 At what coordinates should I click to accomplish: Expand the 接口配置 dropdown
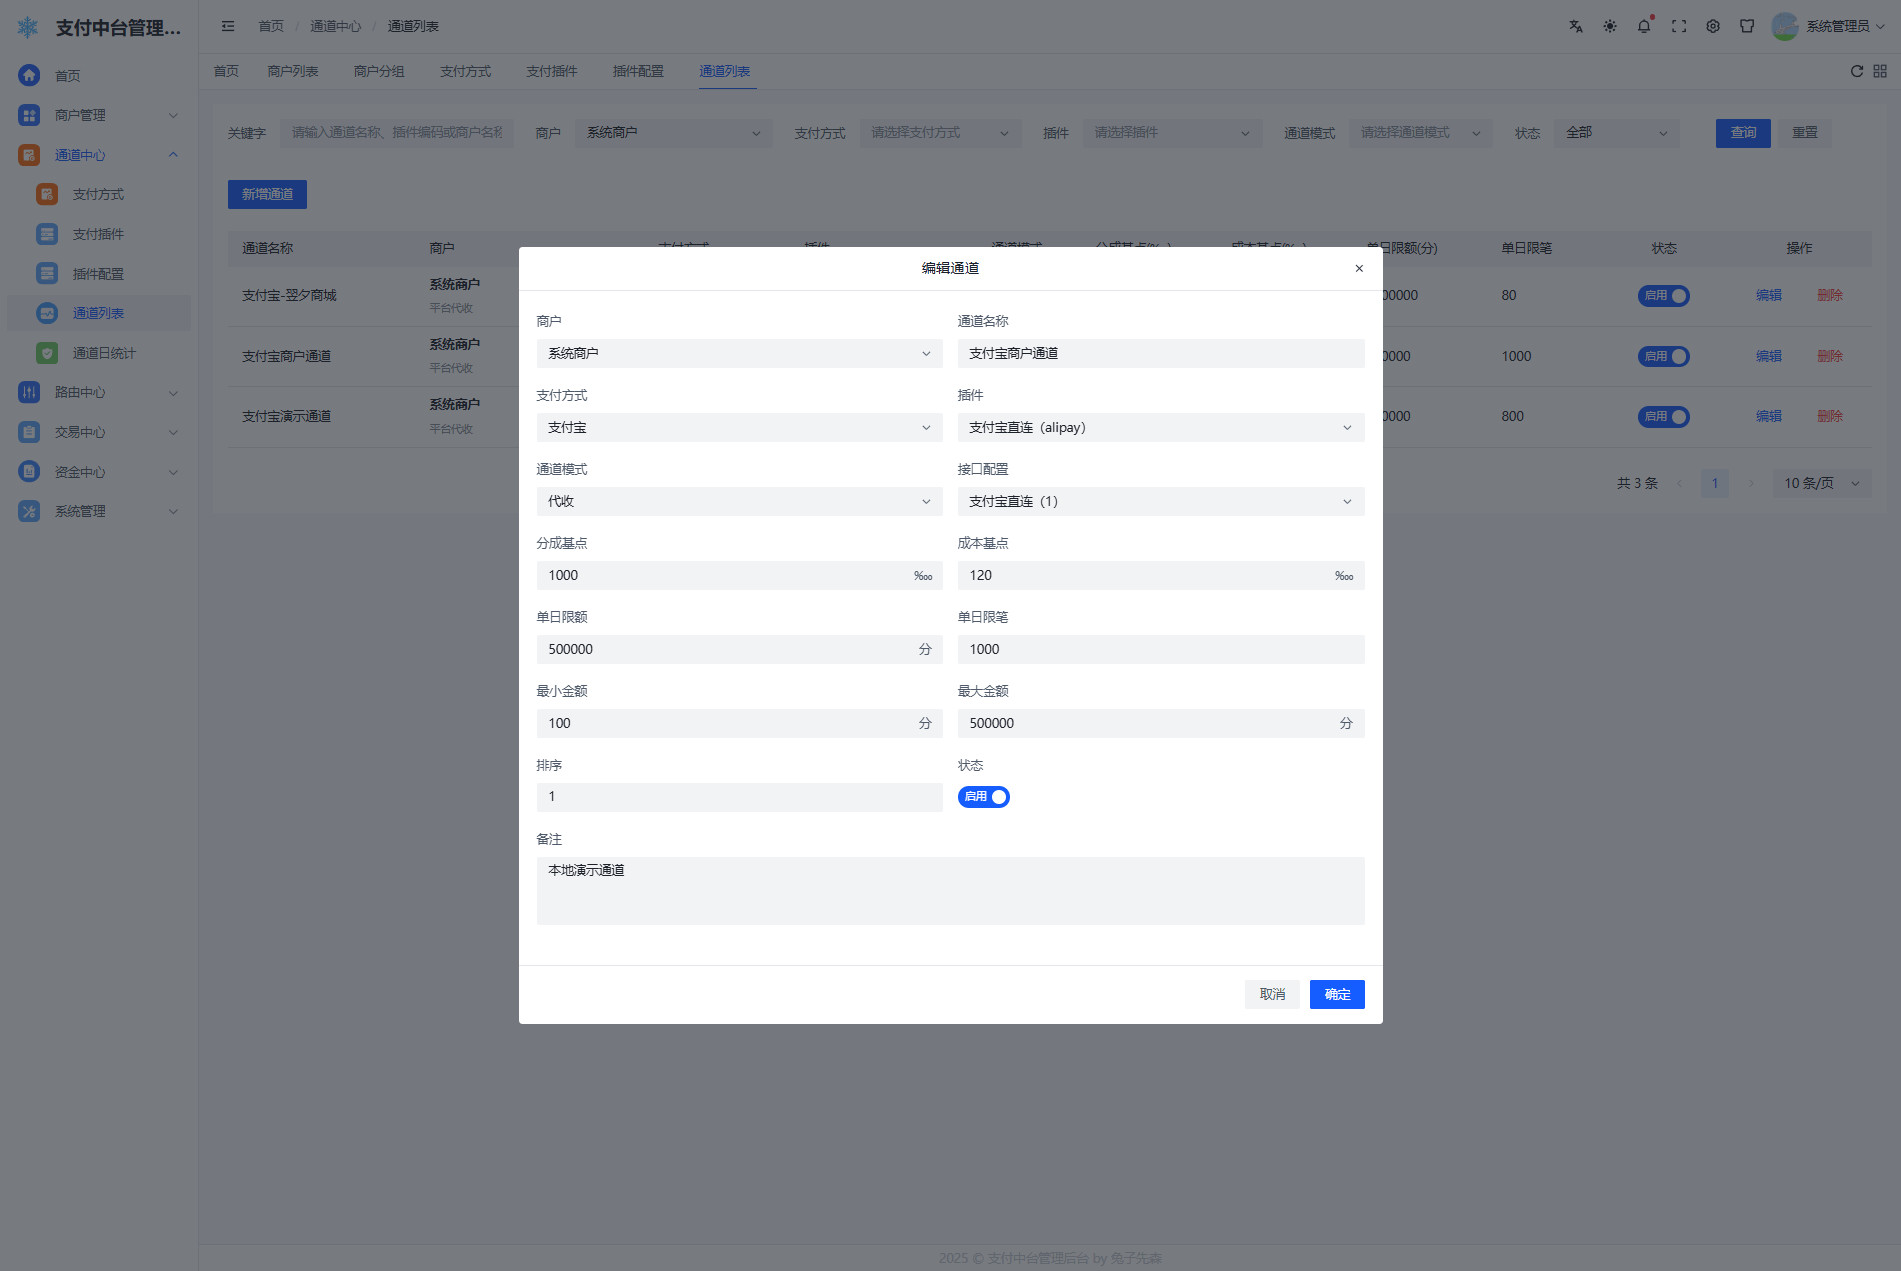pyautogui.click(x=1160, y=502)
